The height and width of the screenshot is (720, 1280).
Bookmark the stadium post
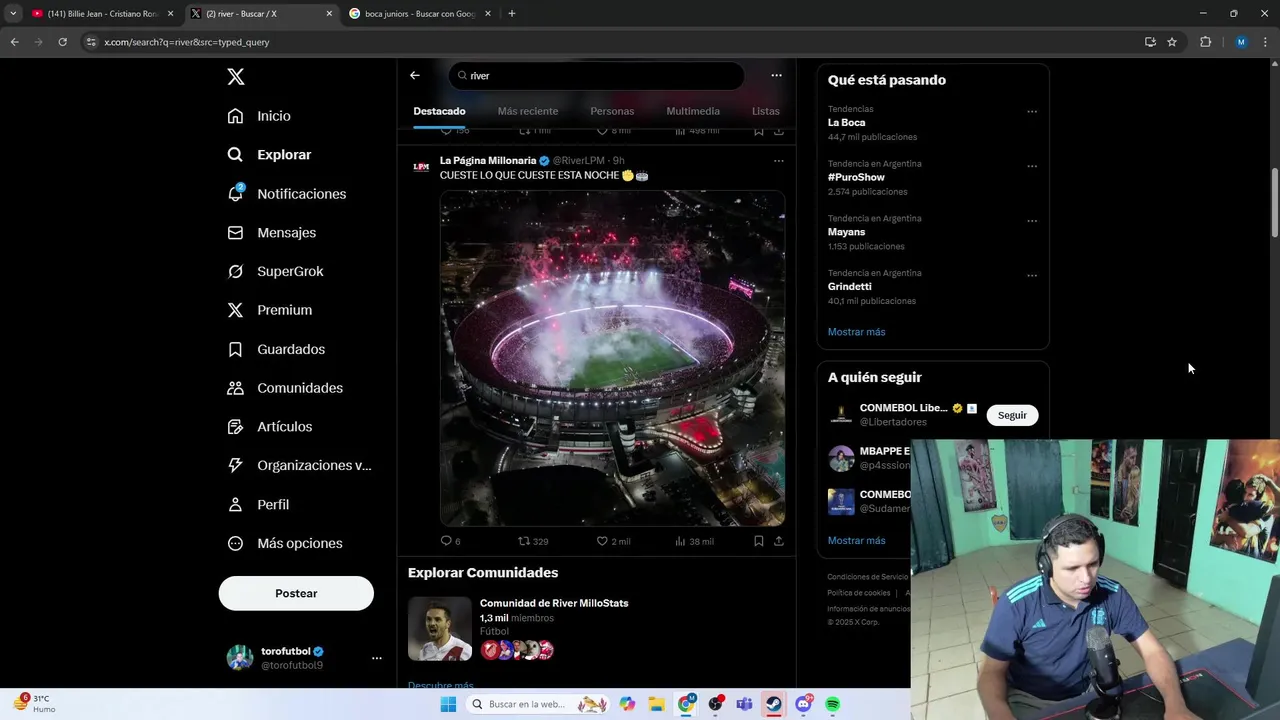point(759,541)
